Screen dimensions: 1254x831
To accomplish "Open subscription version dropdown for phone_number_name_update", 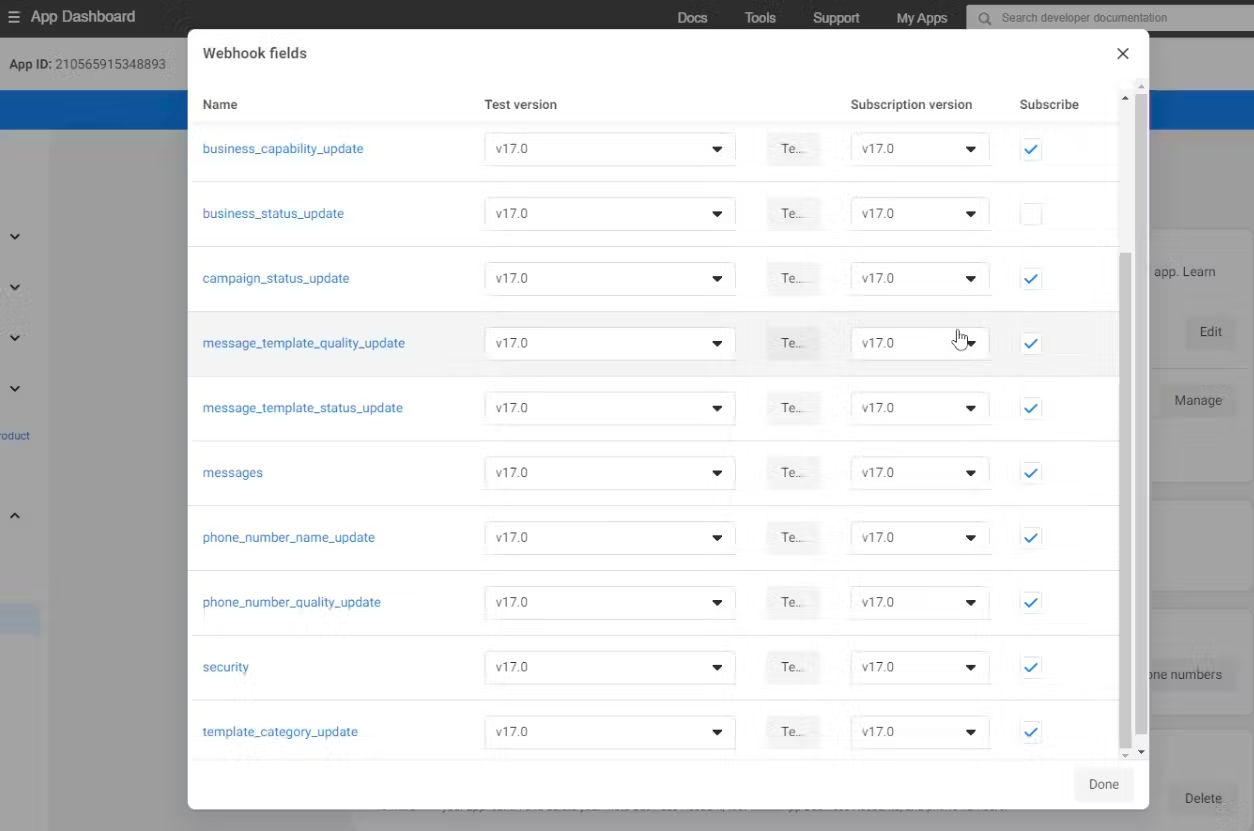I will (920, 538).
